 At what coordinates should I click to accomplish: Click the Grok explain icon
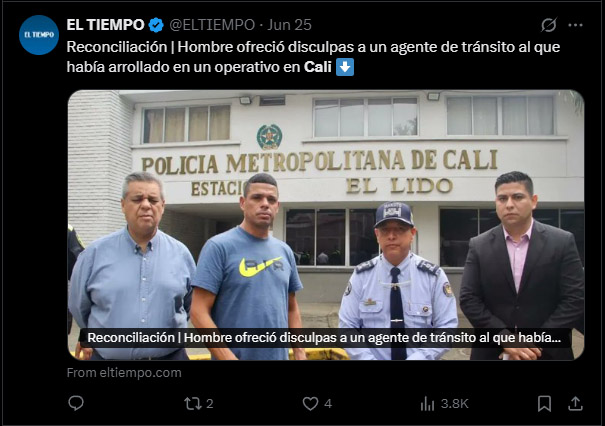click(x=549, y=25)
